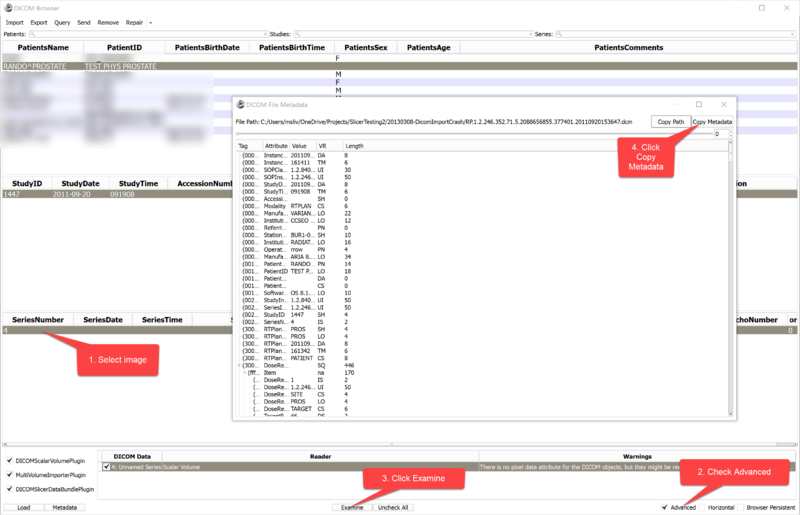Open the Remove menu
The height and width of the screenshot is (515, 800).
108,22
